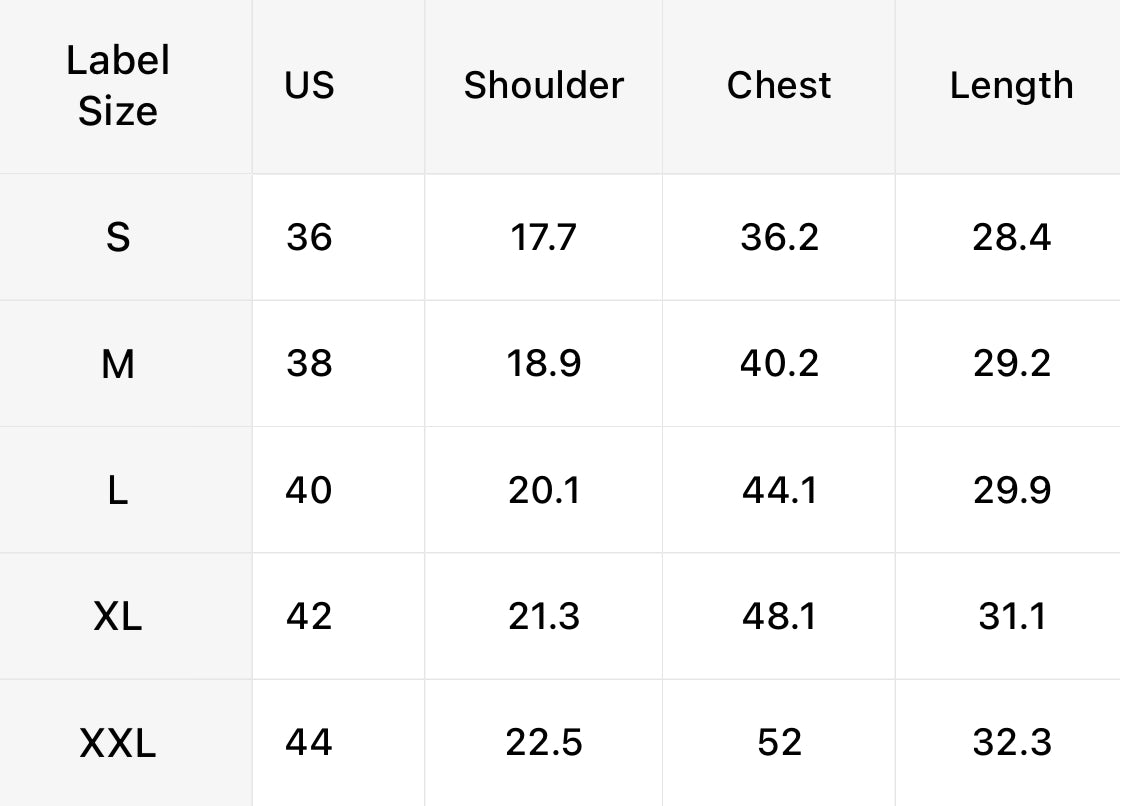Select the L size row label
Viewport: 1122px width, 806px height.
pos(118,490)
